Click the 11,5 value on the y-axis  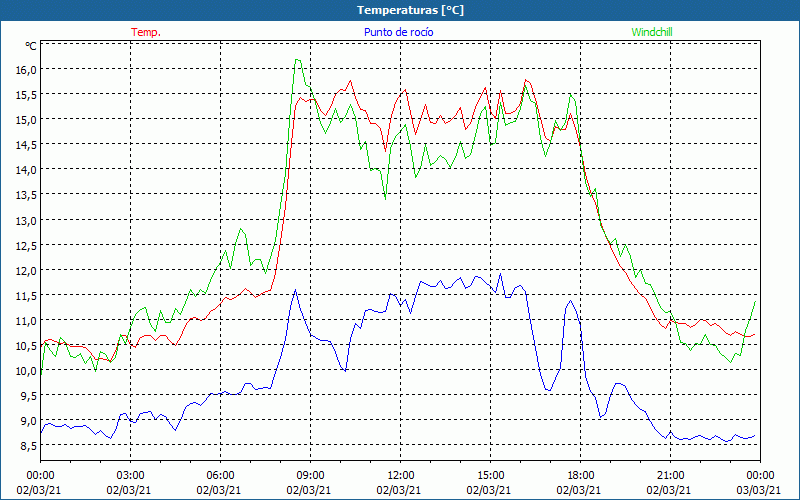(x=26, y=296)
